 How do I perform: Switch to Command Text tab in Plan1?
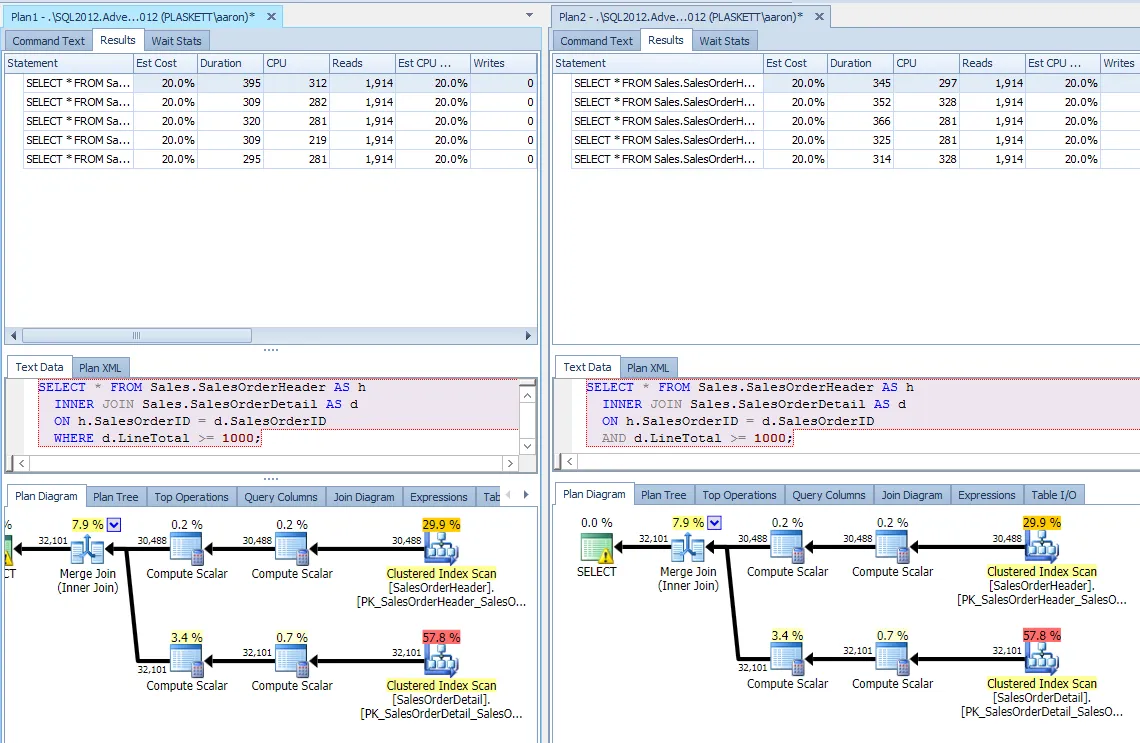click(x=48, y=41)
